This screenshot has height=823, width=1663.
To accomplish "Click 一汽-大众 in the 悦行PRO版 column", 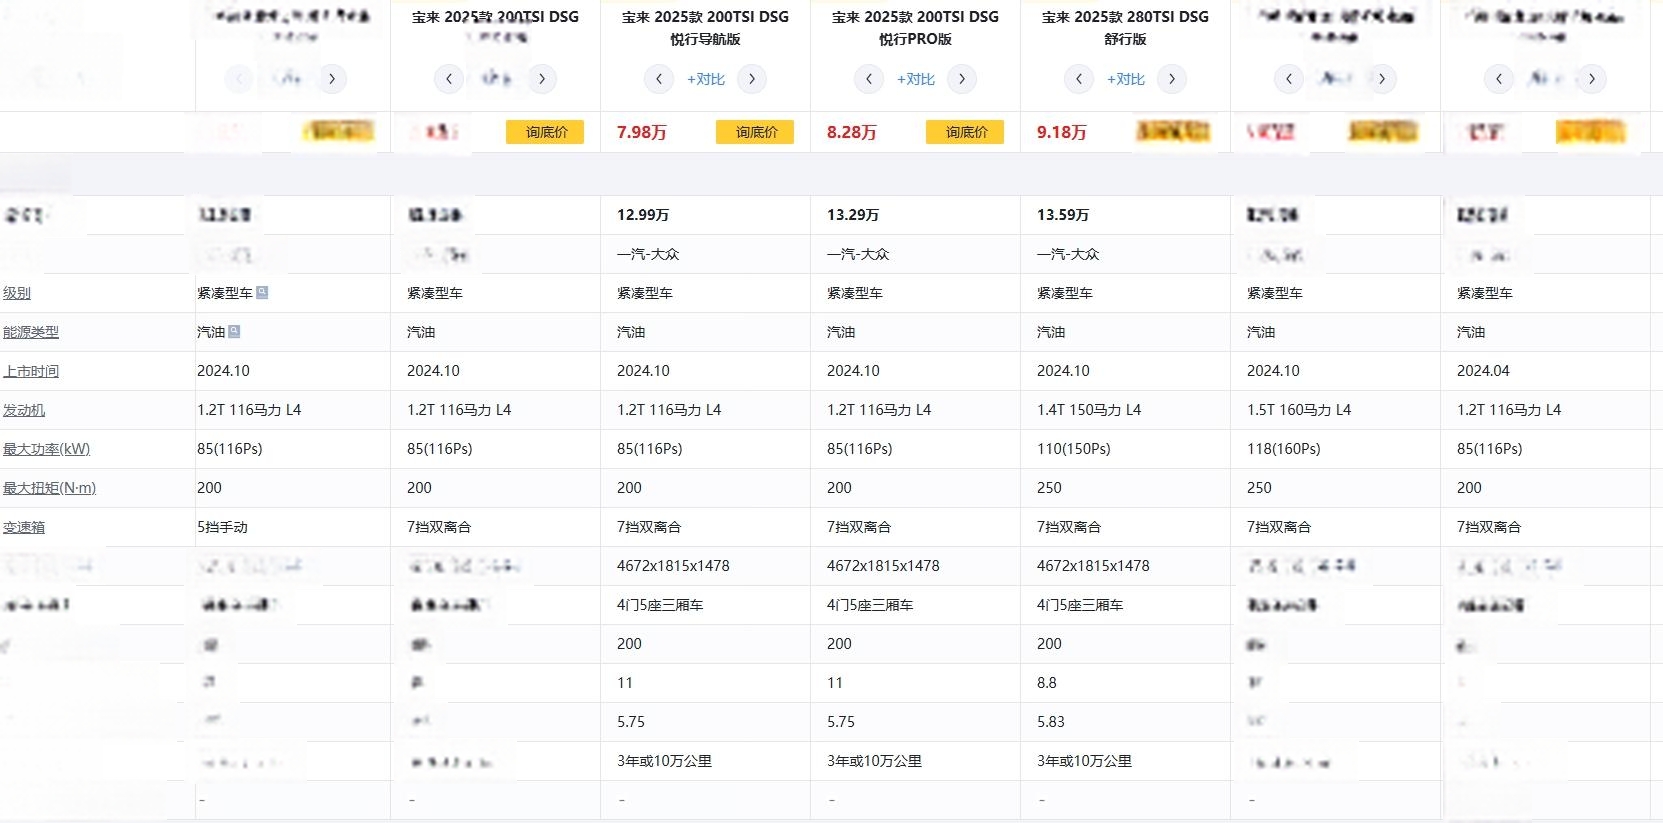I will [x=858, y=254].
